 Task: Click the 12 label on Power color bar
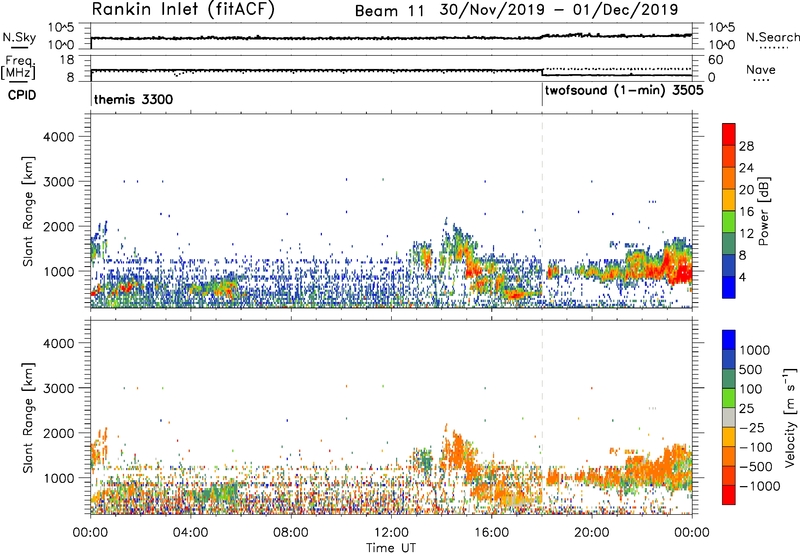point(746,234)
